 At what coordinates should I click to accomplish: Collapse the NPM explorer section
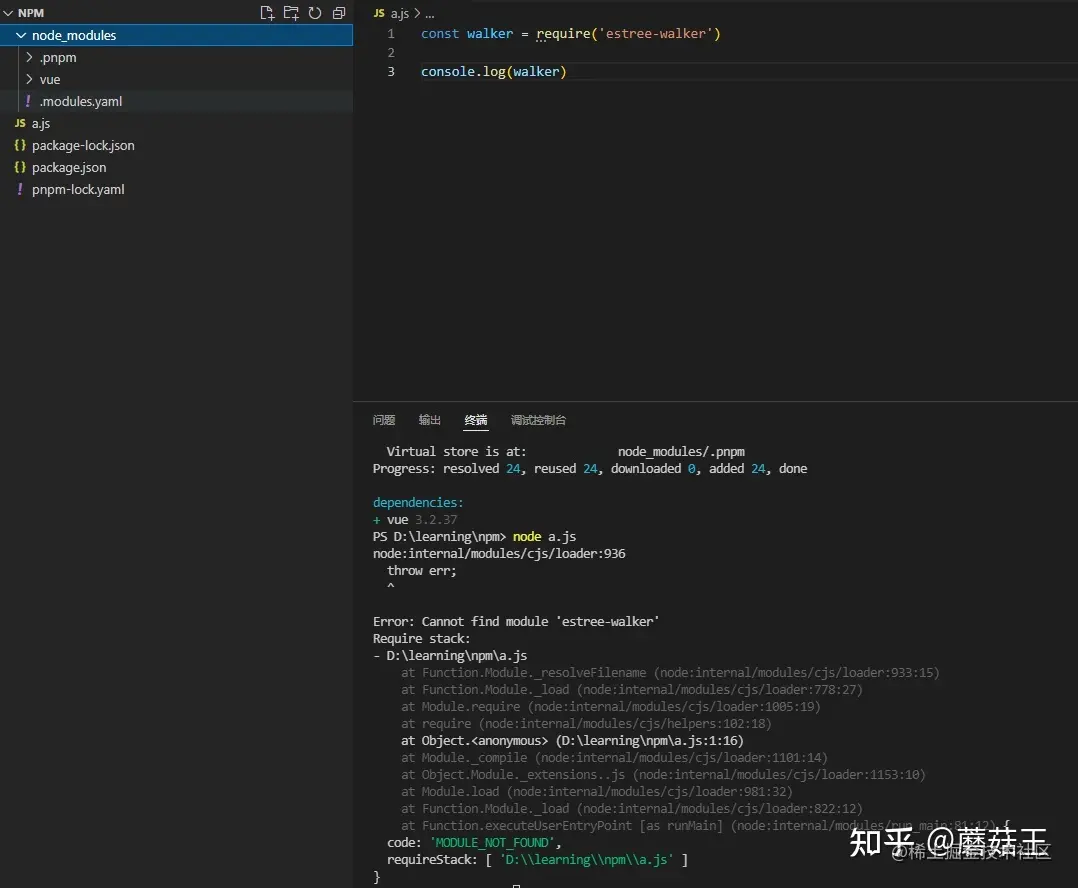click(8, 13)
